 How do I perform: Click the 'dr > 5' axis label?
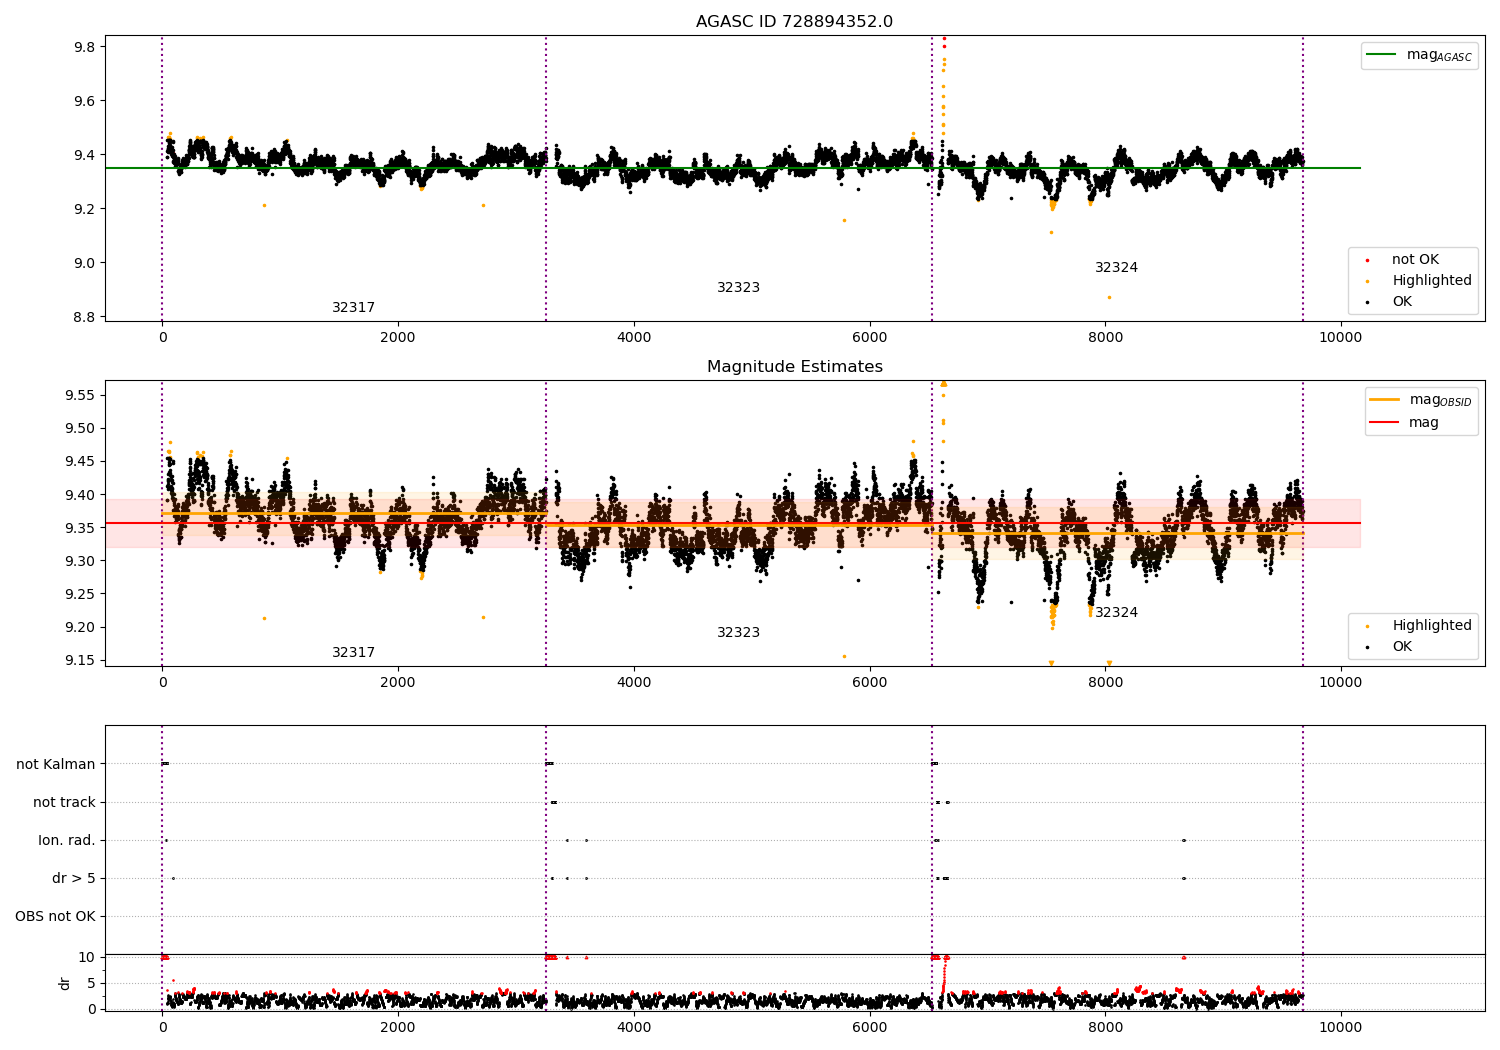[x=74, y=879]
